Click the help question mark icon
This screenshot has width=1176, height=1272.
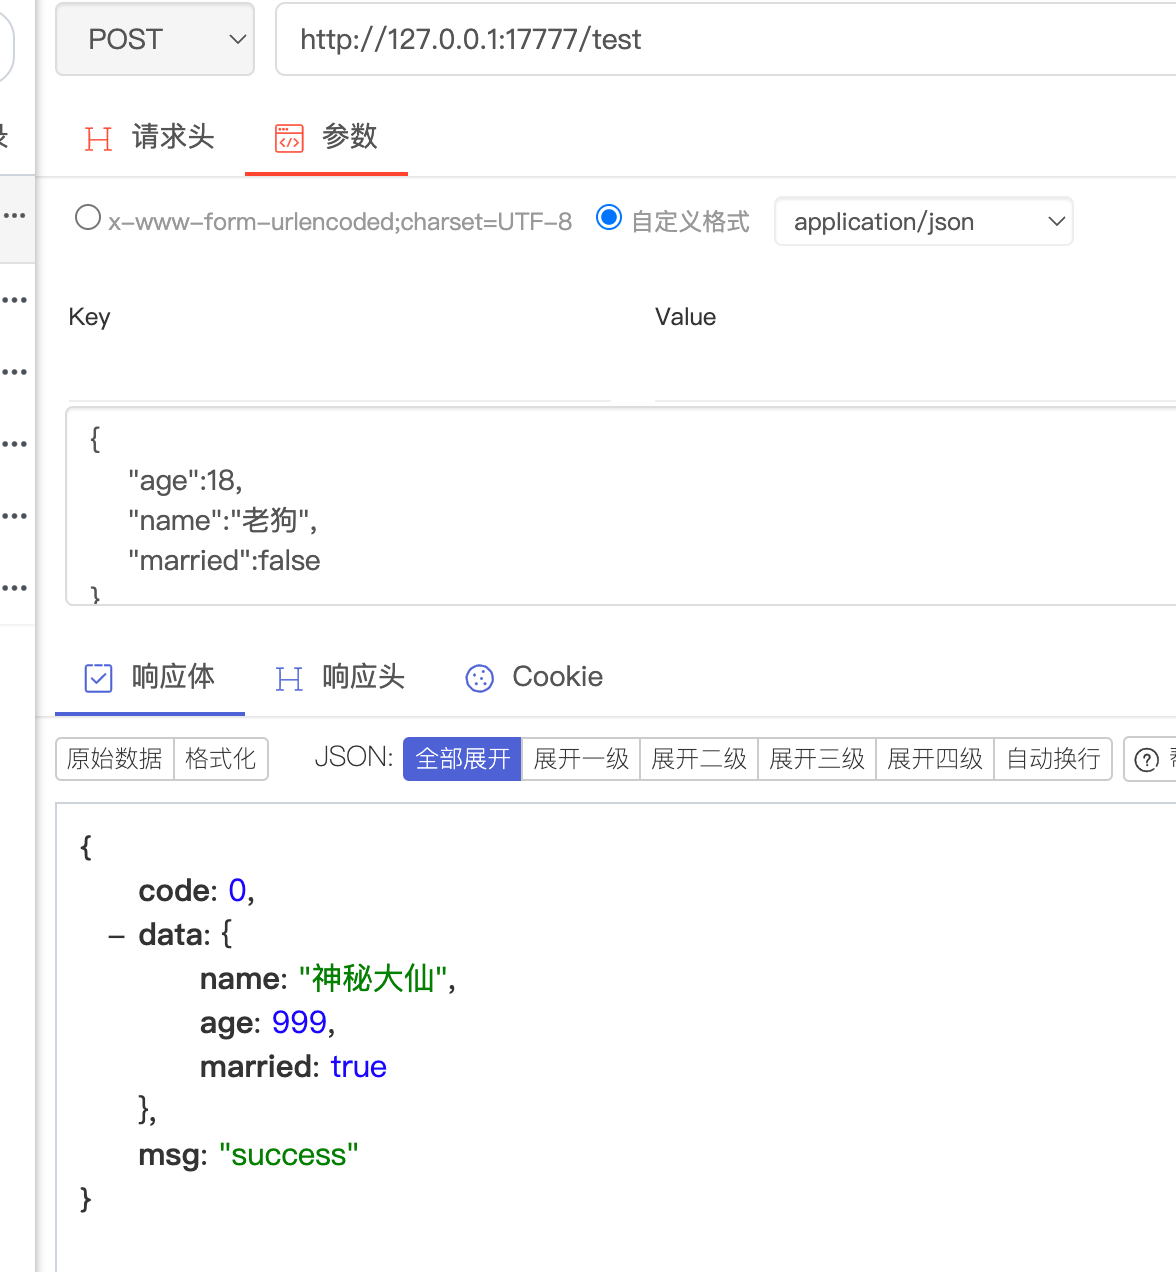(1147, 760)
